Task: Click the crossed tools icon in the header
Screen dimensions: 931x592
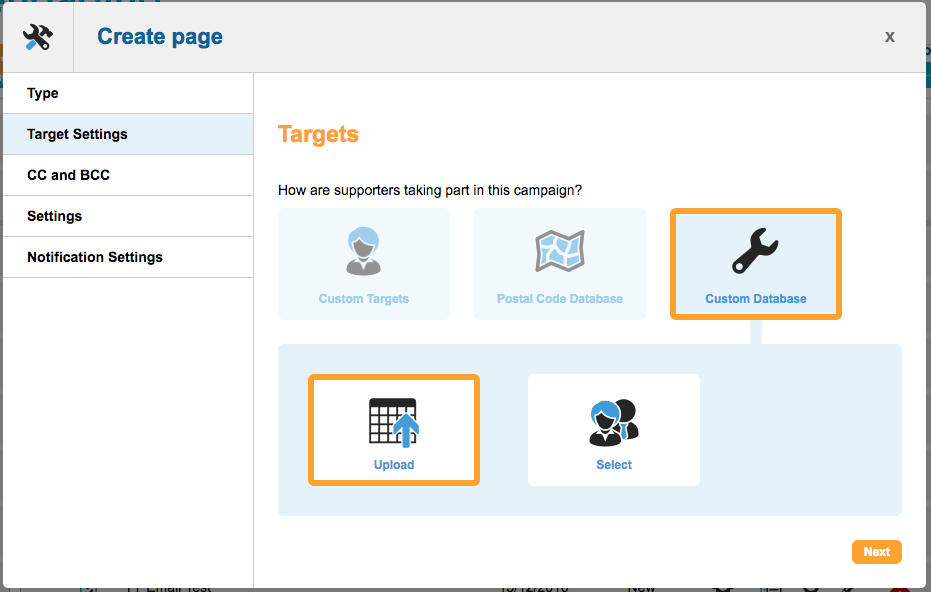Action: [x=38, y=37]
